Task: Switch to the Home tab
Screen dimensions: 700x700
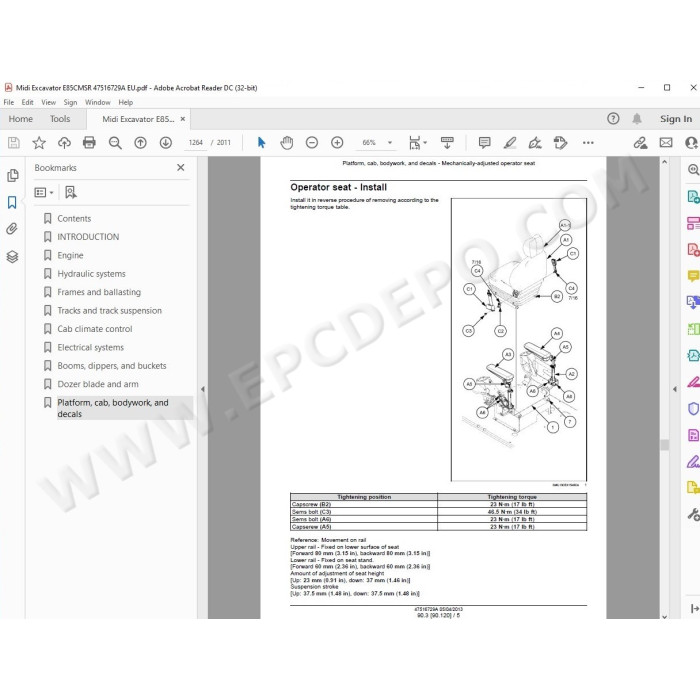Action: point(21,119)
